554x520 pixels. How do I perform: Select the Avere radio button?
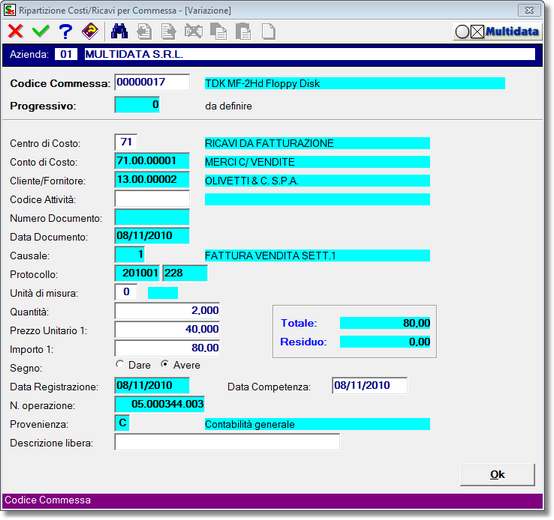coord(165,364)
